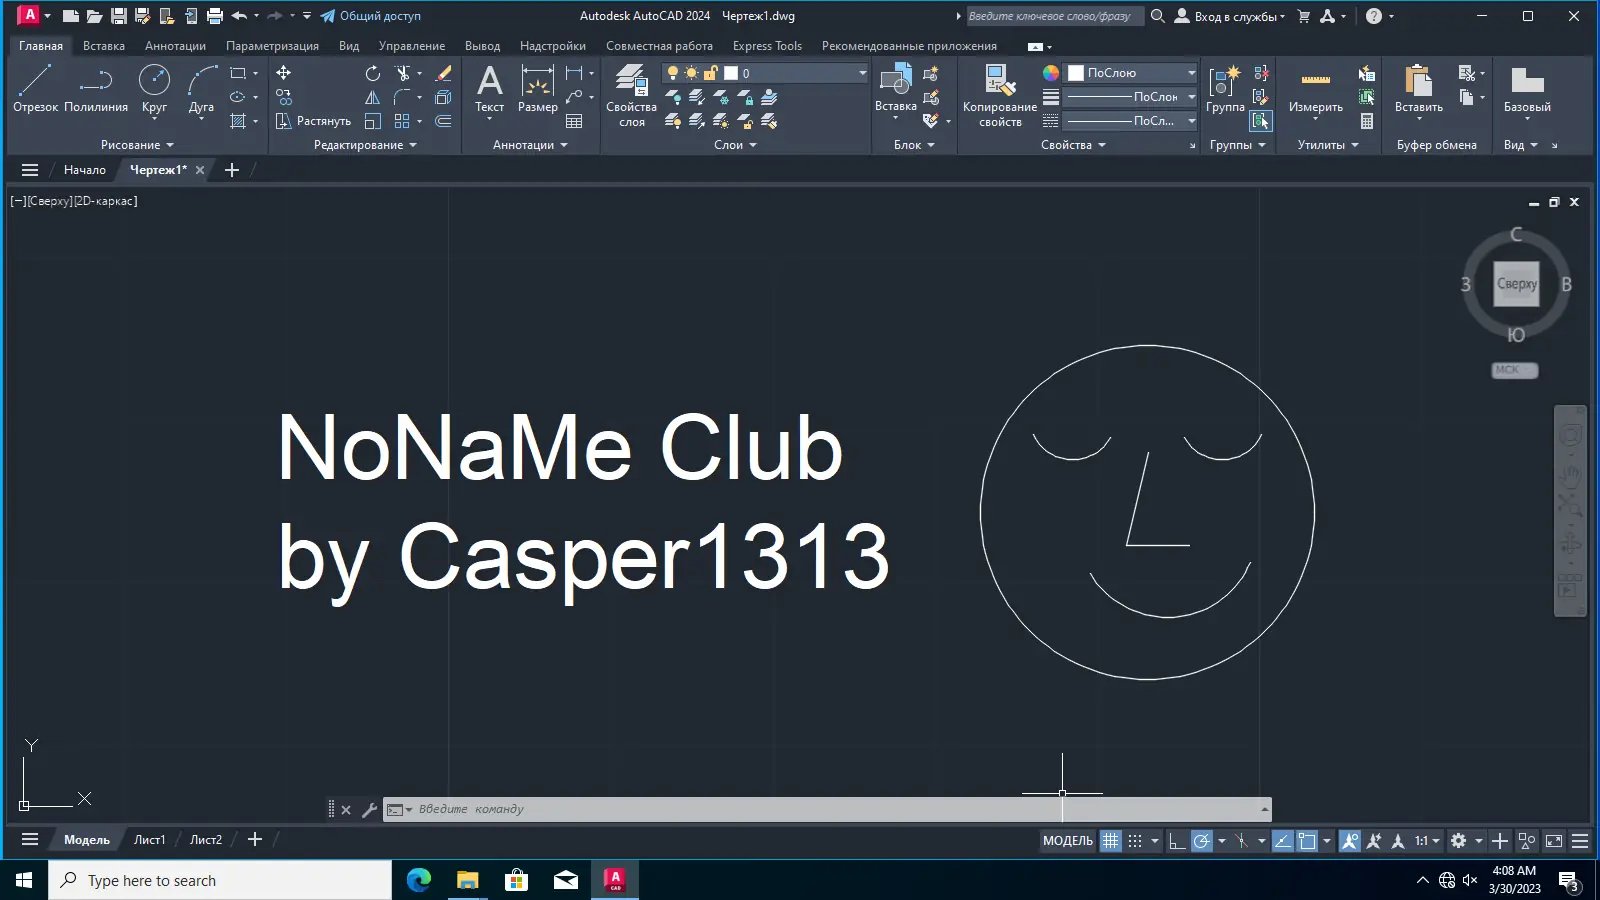The width and height of the screenshot is (1600, 900).
Task: Switch to the Лист1 layout tab
Action: click(x=150, y=840)
